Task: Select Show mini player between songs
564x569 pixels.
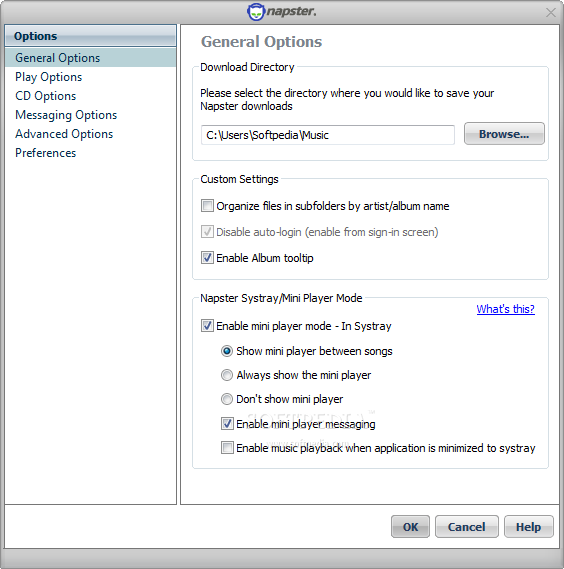Action: (x=227, y=351)
